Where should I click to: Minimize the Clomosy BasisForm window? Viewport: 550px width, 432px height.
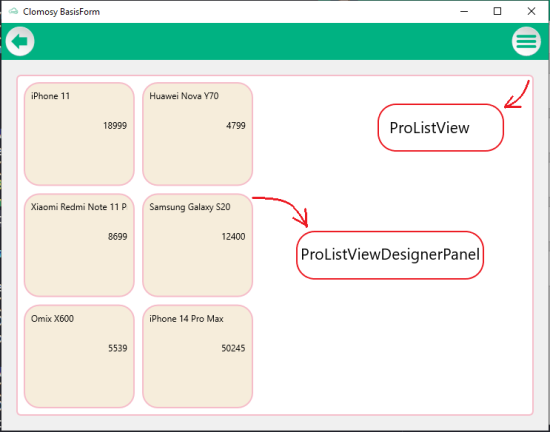tap(464, 12)
